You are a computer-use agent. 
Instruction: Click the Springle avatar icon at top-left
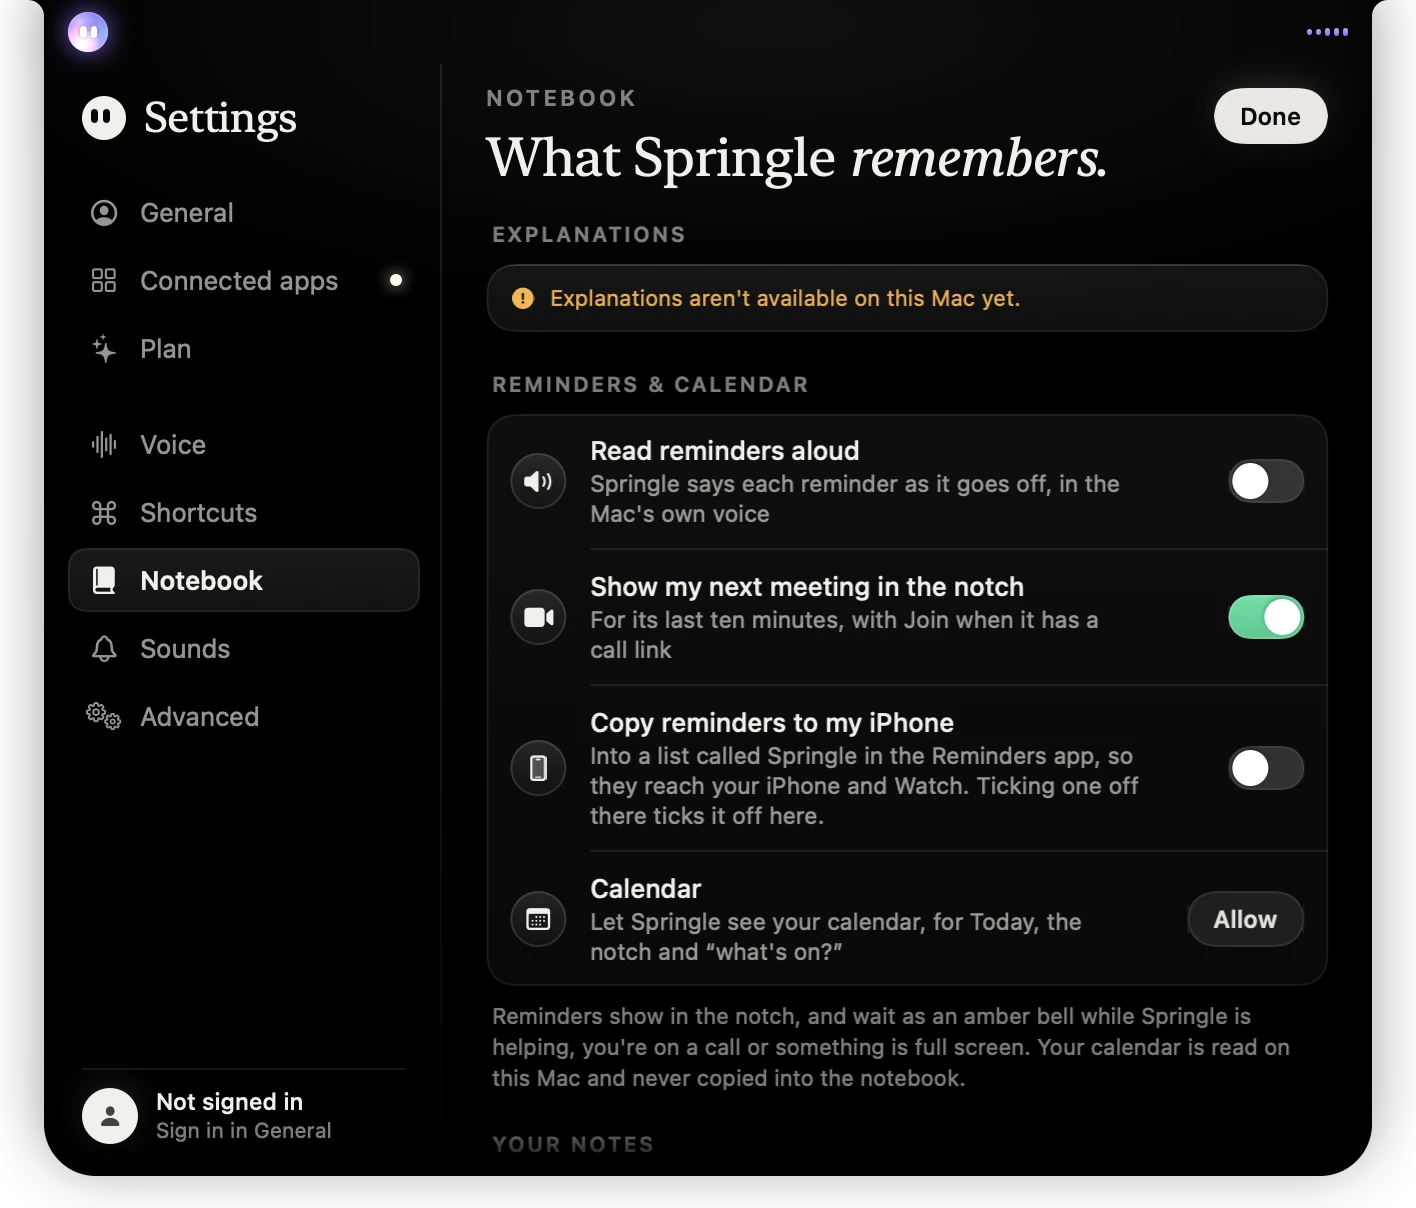pos(88,32)
